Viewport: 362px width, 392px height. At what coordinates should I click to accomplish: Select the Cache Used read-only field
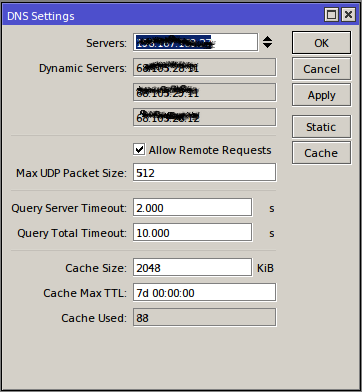click(205, 317)
